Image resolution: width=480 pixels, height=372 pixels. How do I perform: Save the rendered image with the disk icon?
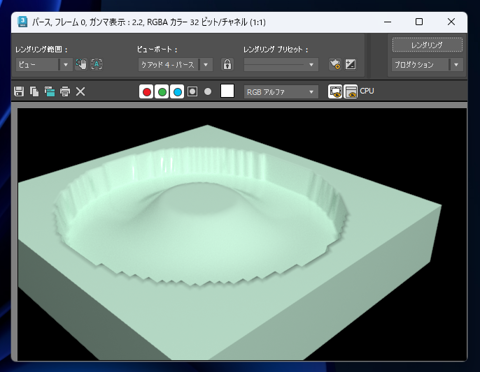[x=19, y=91]
